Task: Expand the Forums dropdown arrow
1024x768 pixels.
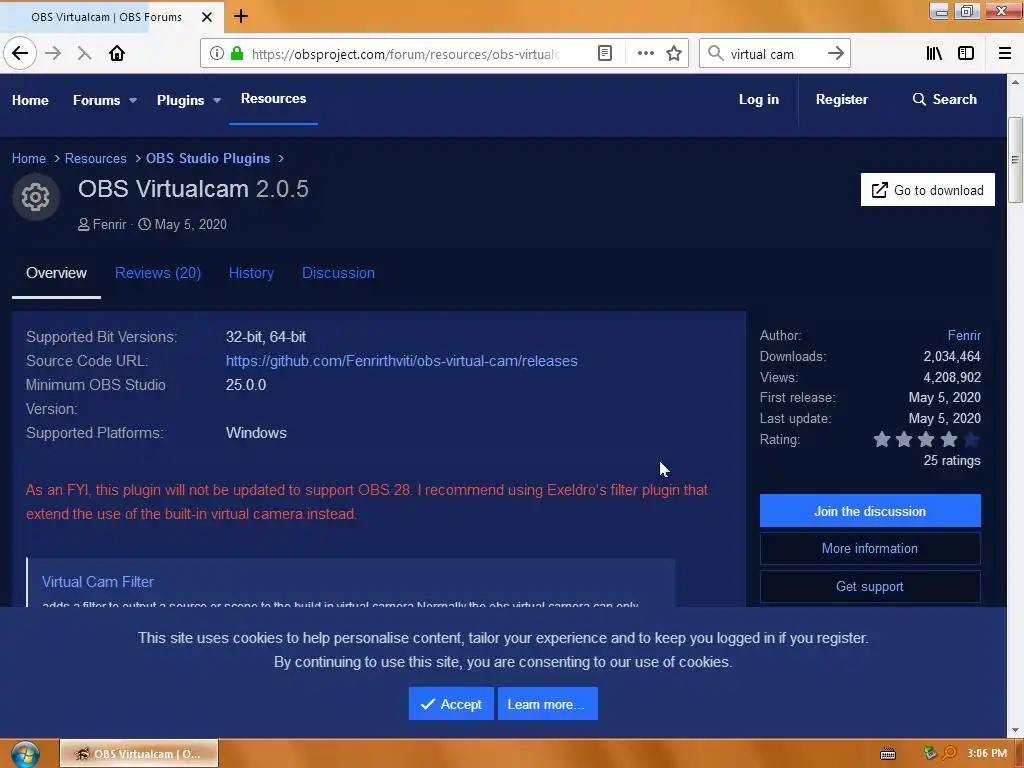Action: pyautogui.click(x=133, y=101)
